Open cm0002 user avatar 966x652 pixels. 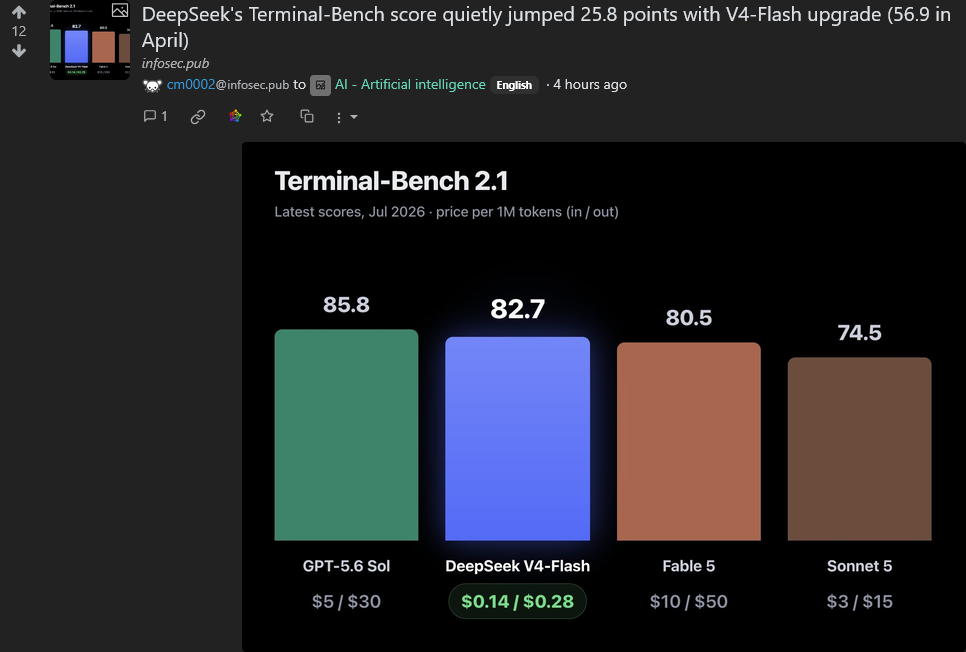click(x=152, y=85)
